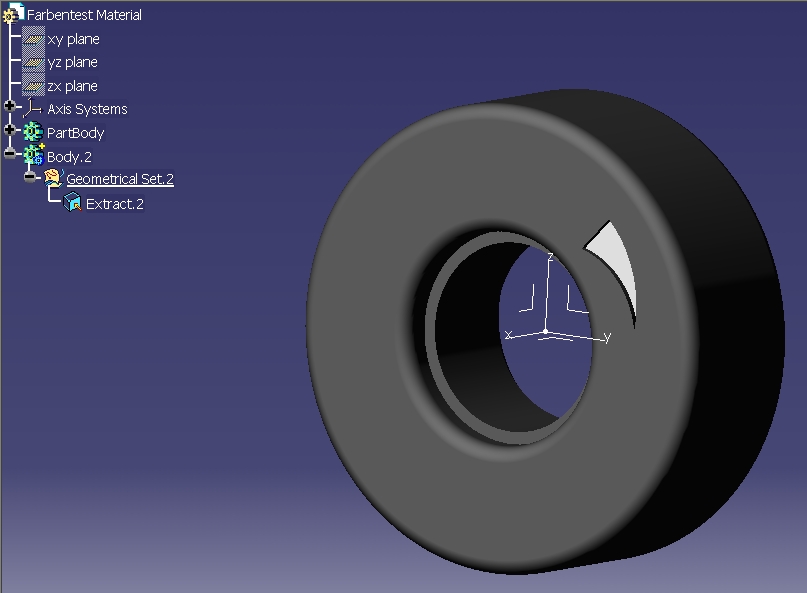Select the Axis Systems icon
The image size is (807, 593).
[x=33, y=109]
